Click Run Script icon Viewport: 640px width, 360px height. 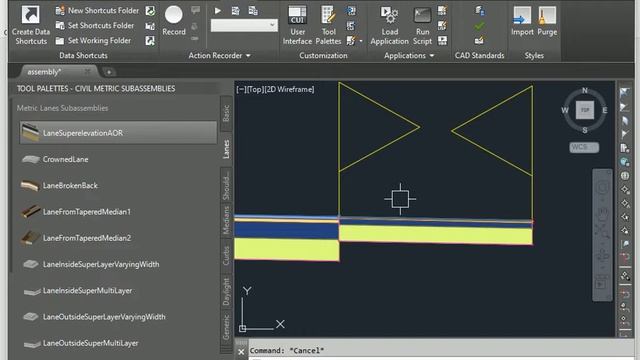[x=422, y=15]
